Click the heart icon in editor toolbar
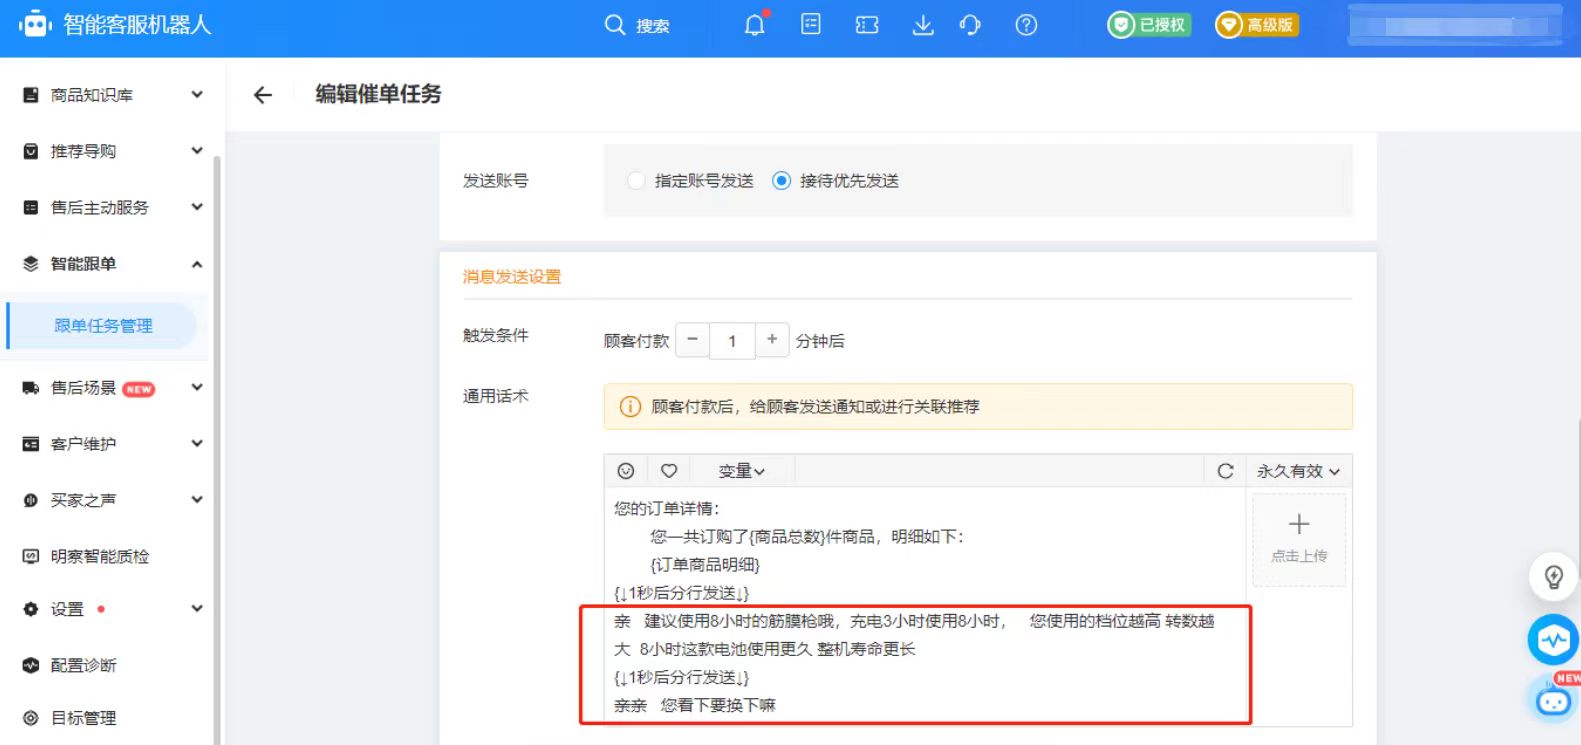This screenshot has height=745, width=1581. 669,471
